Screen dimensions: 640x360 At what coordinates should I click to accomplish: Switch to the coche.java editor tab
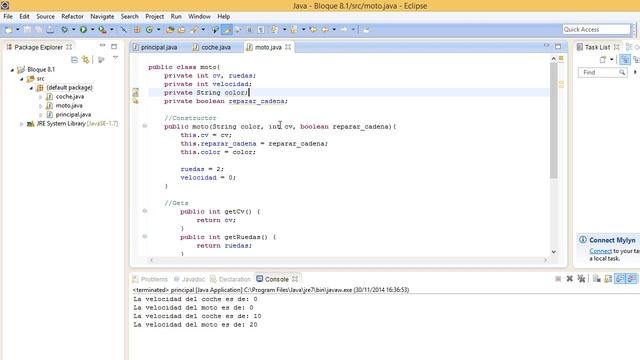(212, 47)
